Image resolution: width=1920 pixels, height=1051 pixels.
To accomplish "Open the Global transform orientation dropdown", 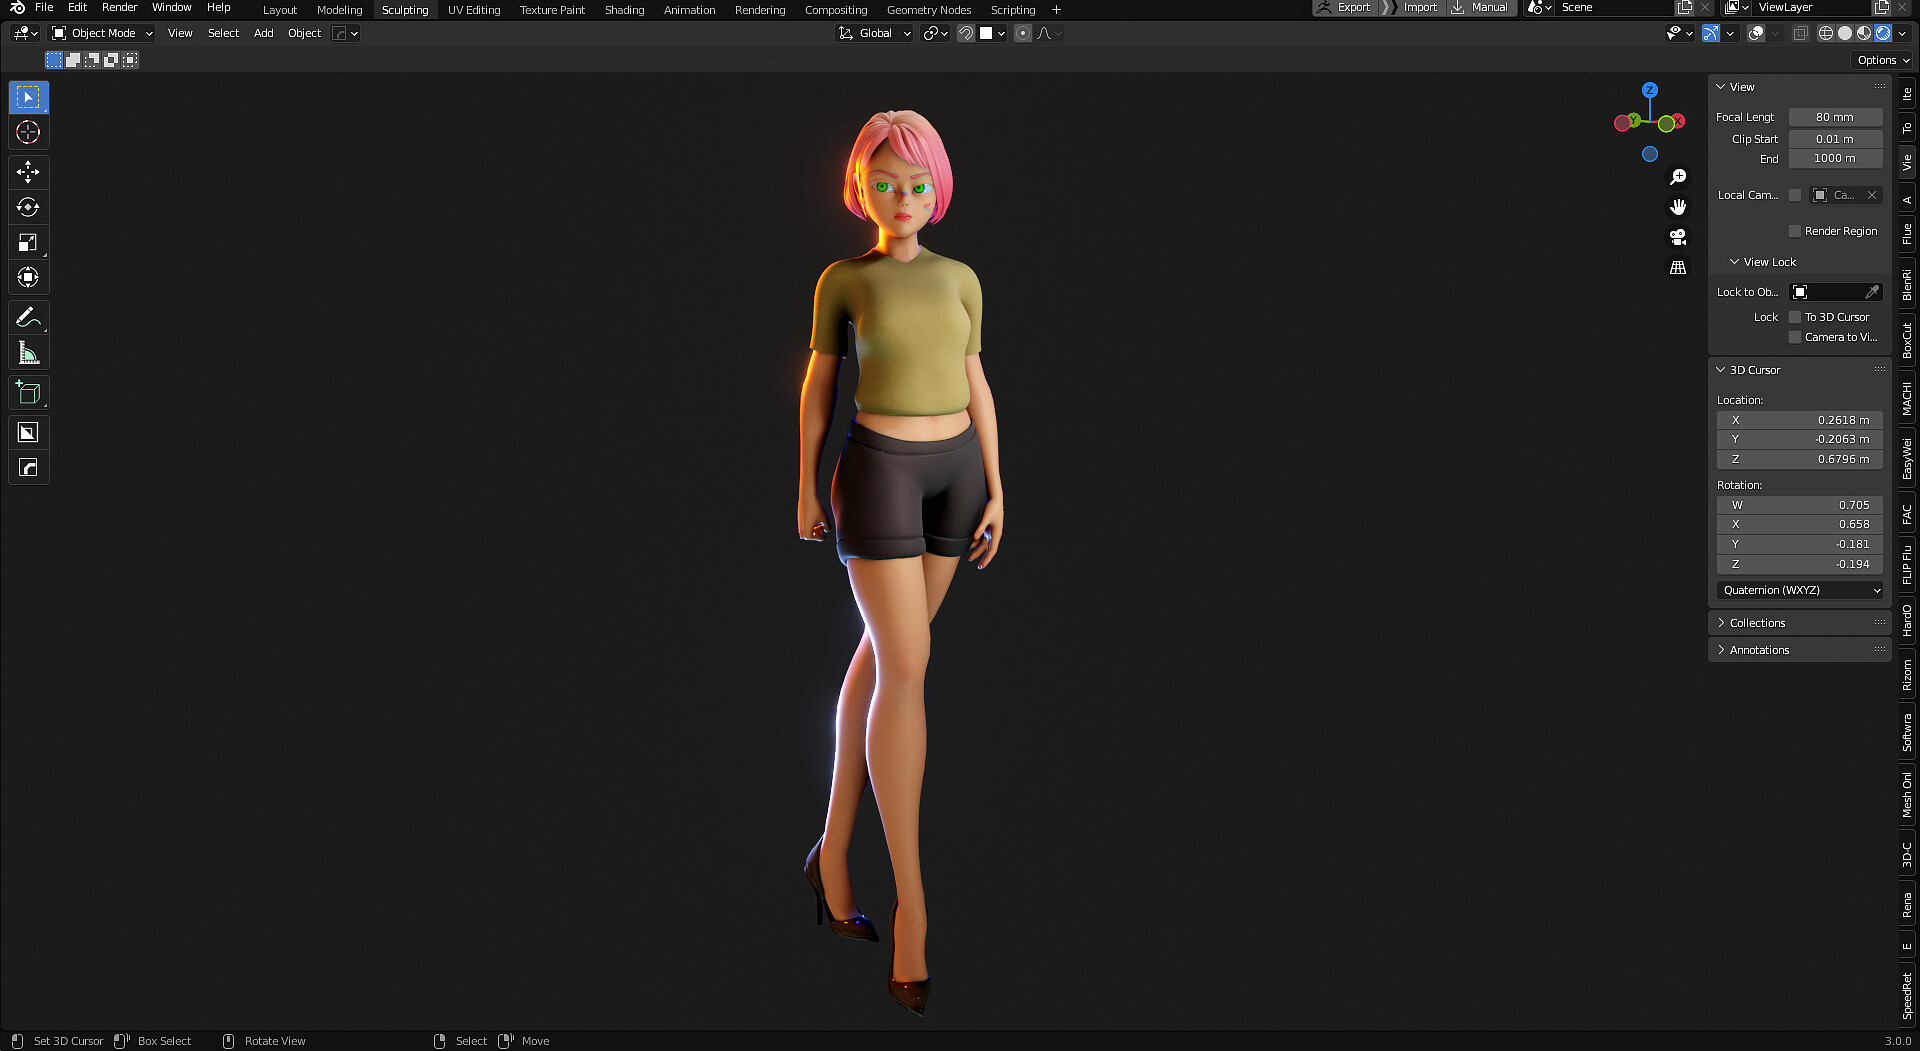I will 874,33.
